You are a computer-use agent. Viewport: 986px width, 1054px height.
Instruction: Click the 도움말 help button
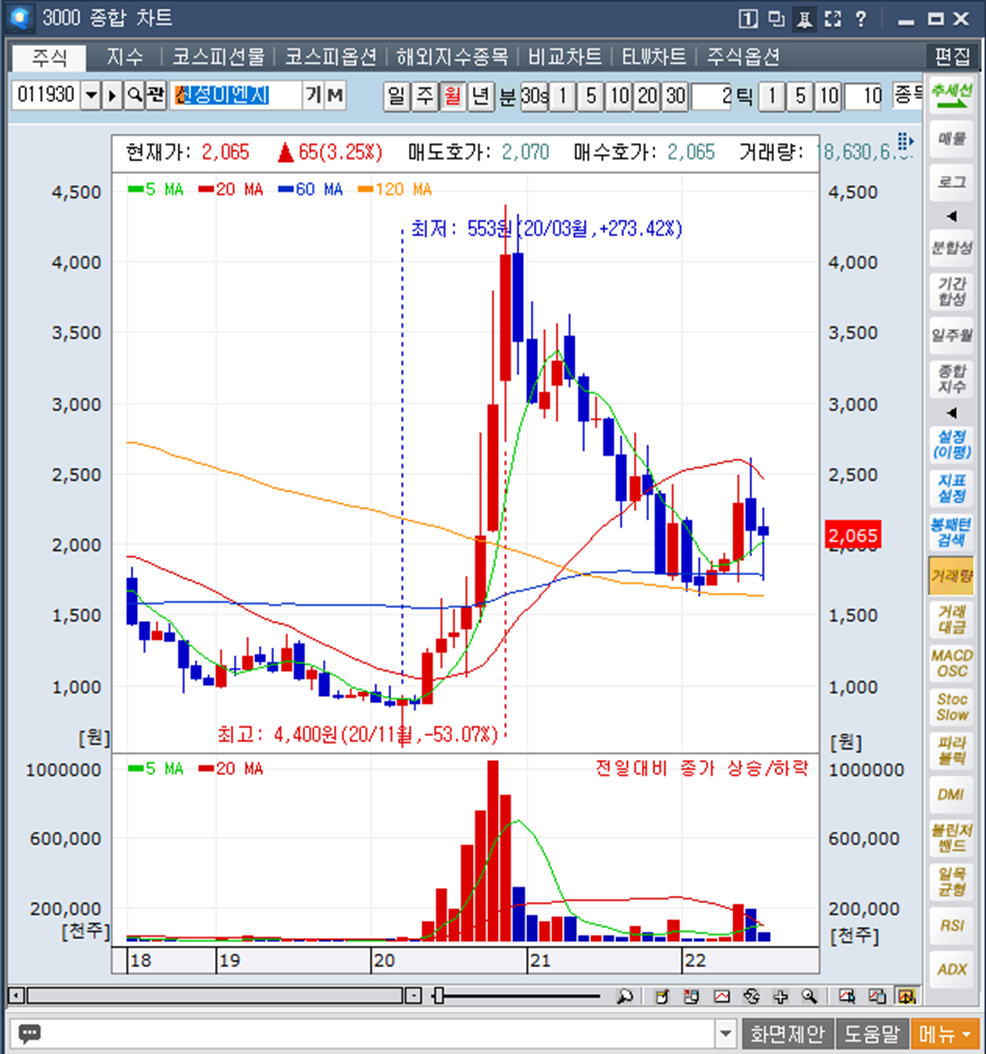(871, 1033)
